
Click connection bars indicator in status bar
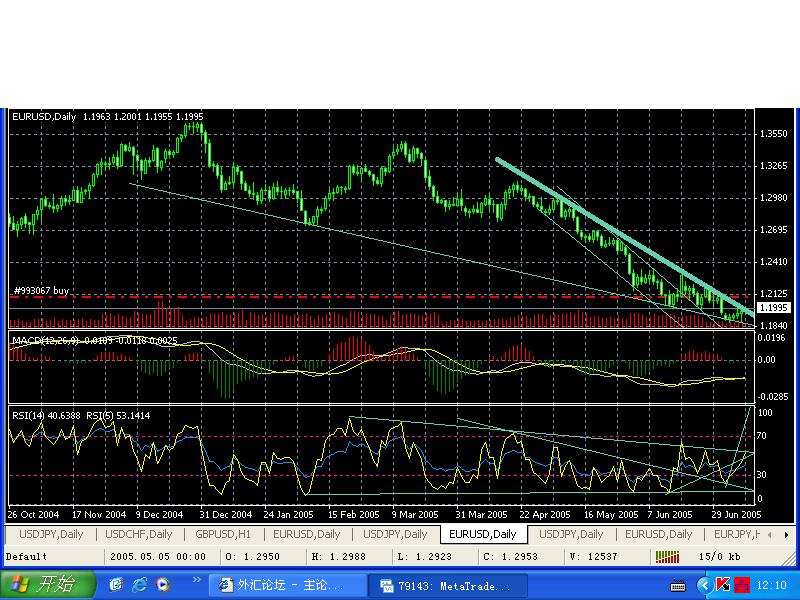pos(667,557)
